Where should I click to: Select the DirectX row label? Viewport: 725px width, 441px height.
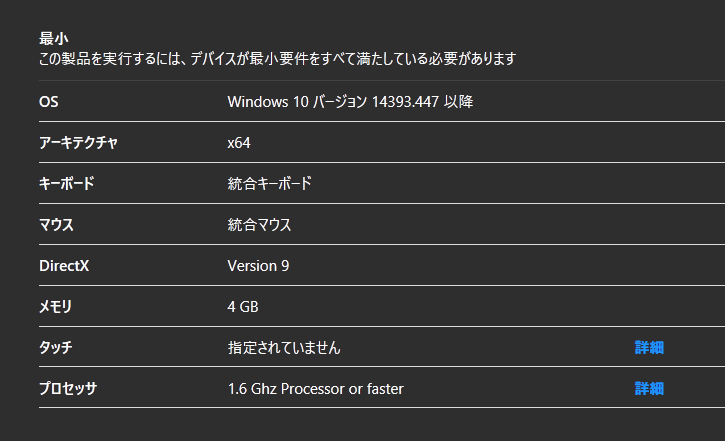(64, 266)
